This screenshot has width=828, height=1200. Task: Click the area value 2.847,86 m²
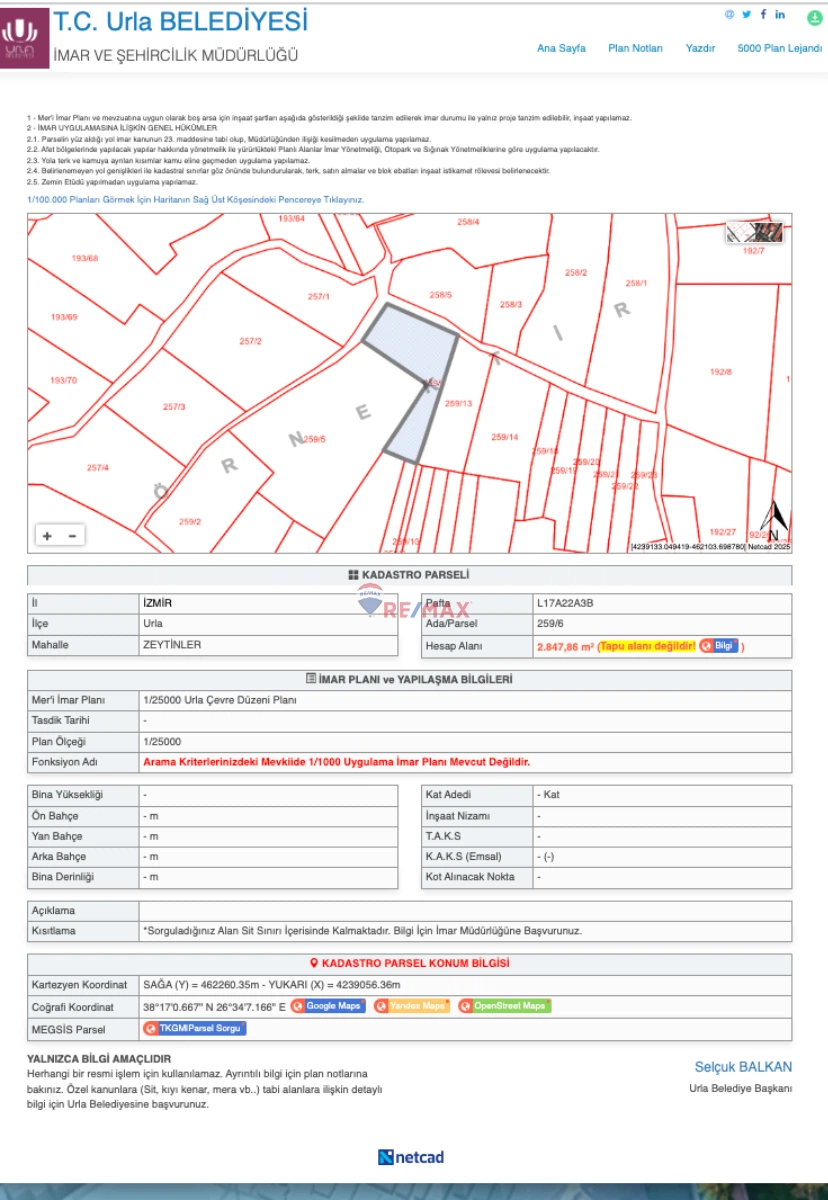pos(565,646)
